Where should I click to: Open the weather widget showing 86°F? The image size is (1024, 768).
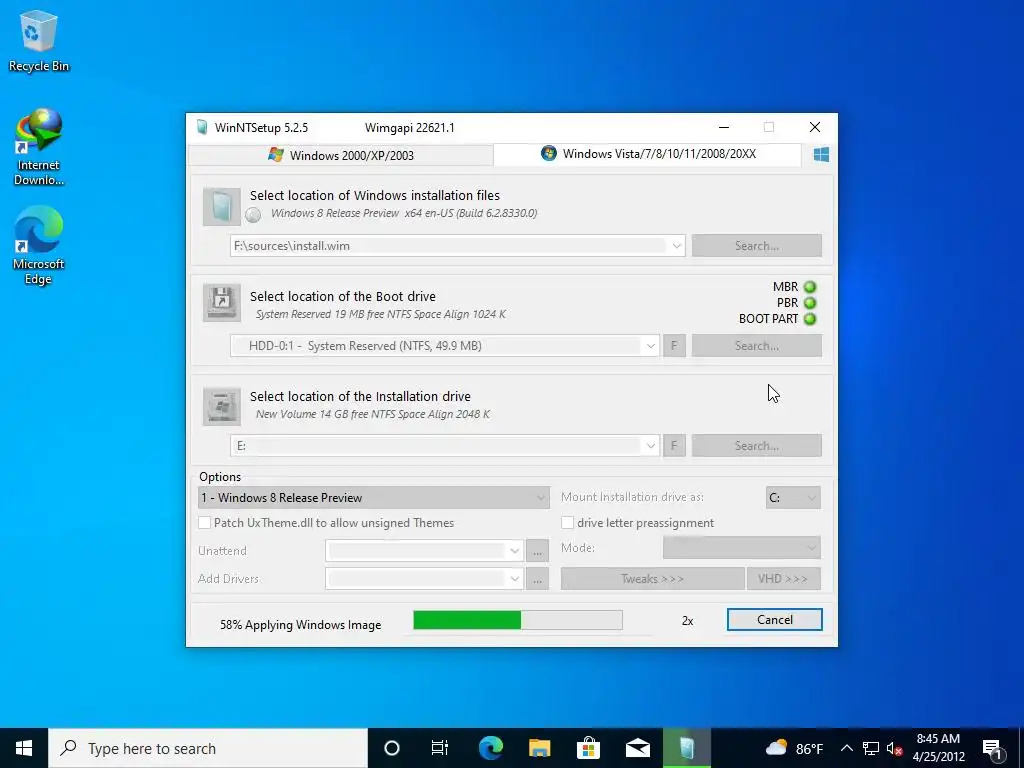point(793,748)
